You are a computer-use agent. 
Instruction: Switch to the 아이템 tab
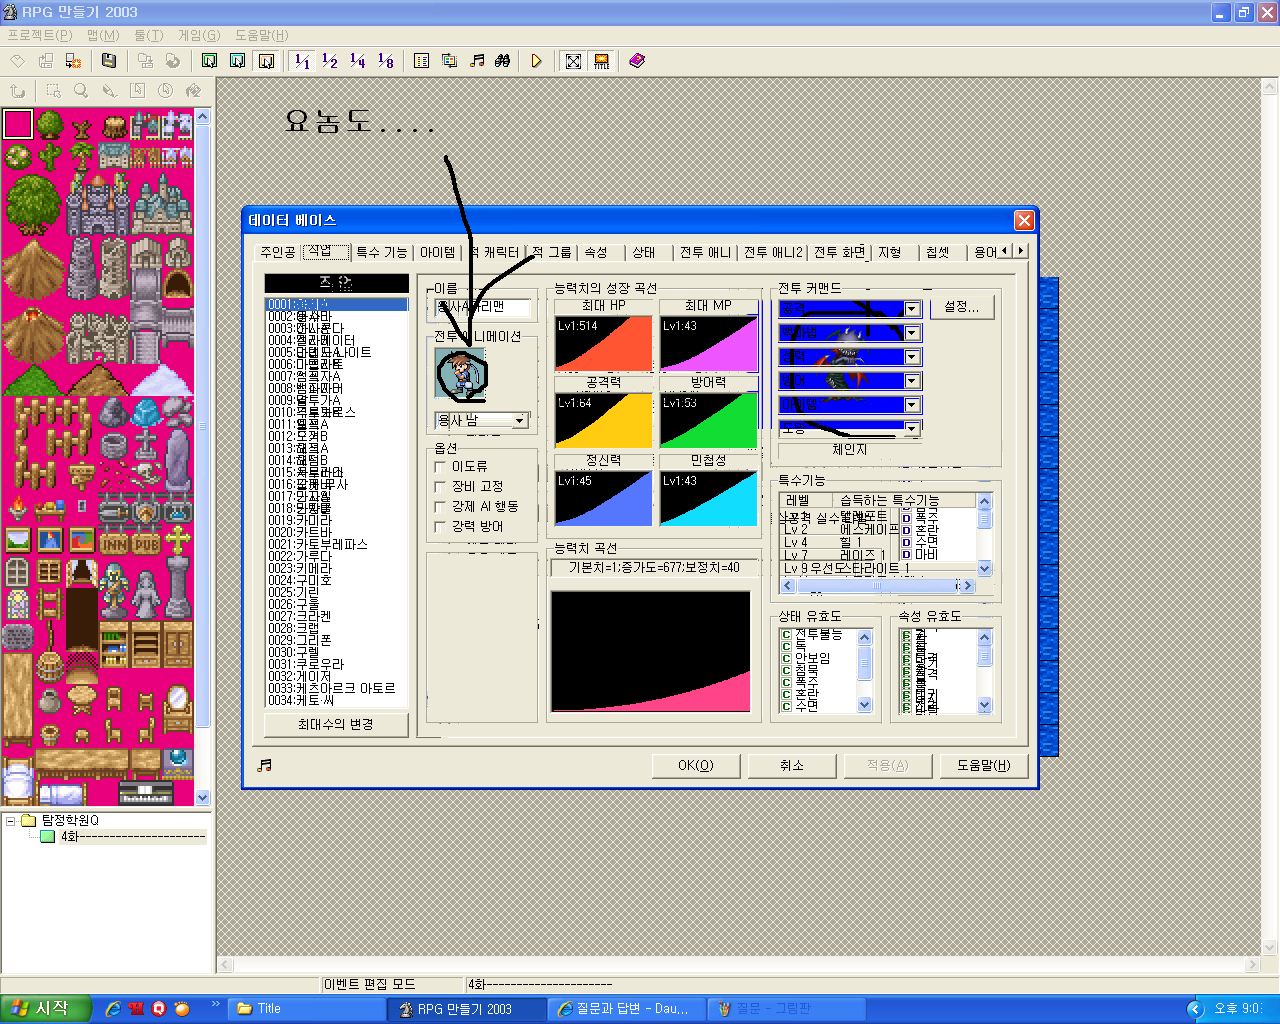coord(438,253)
